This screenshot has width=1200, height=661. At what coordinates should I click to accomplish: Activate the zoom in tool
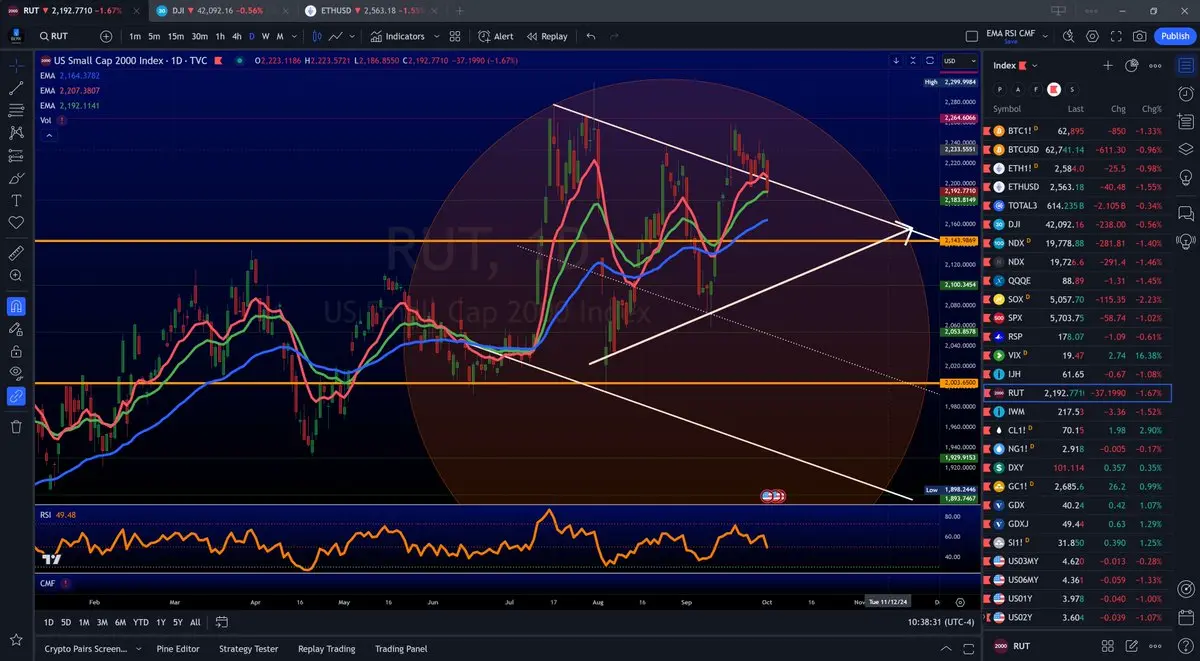16,275
